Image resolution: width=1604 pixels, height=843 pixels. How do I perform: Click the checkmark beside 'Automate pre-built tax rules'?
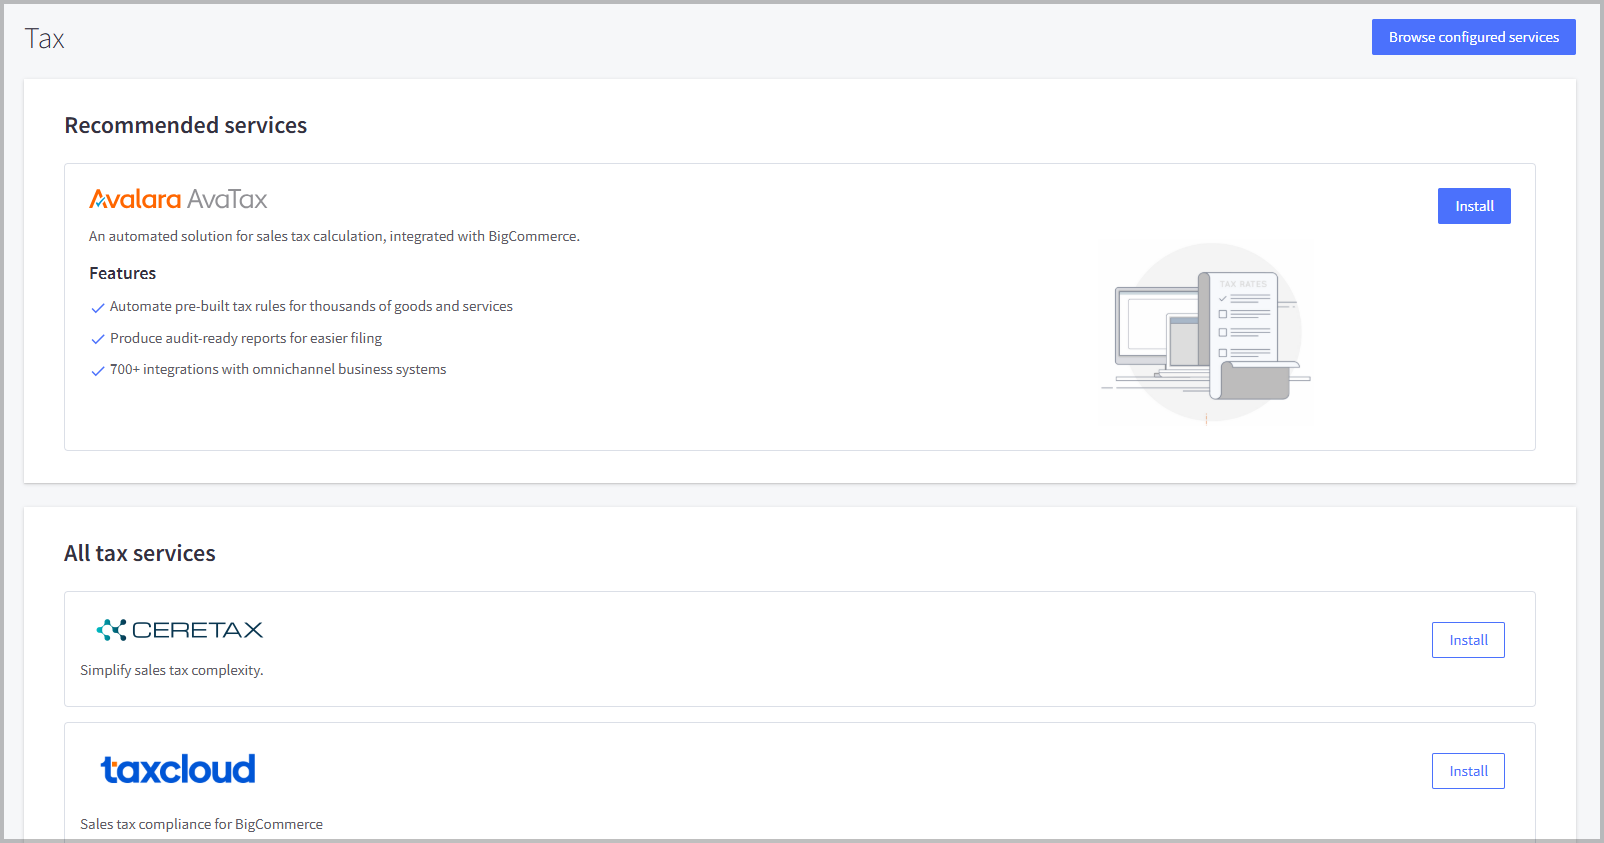(98, 308)
